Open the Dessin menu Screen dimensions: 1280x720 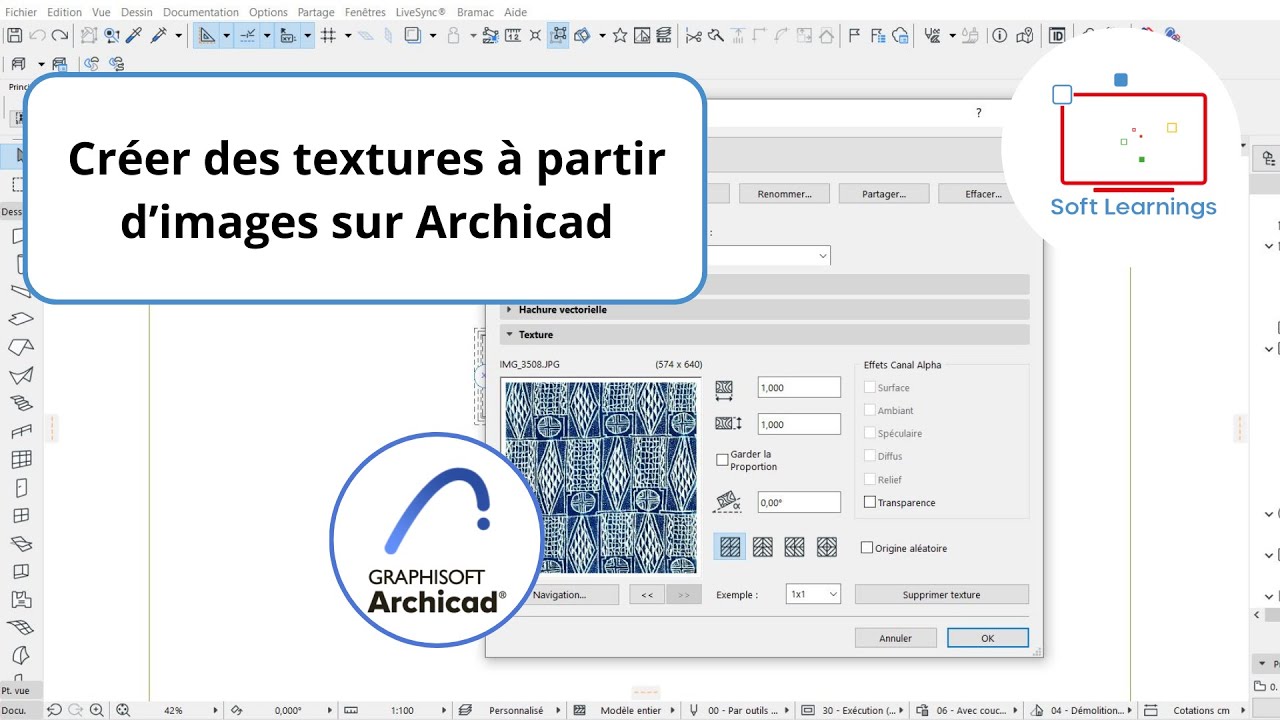137,12
